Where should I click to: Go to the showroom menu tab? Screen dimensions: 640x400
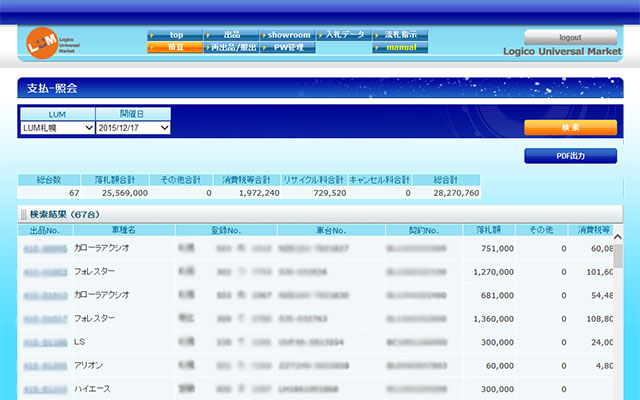(287, 35)
